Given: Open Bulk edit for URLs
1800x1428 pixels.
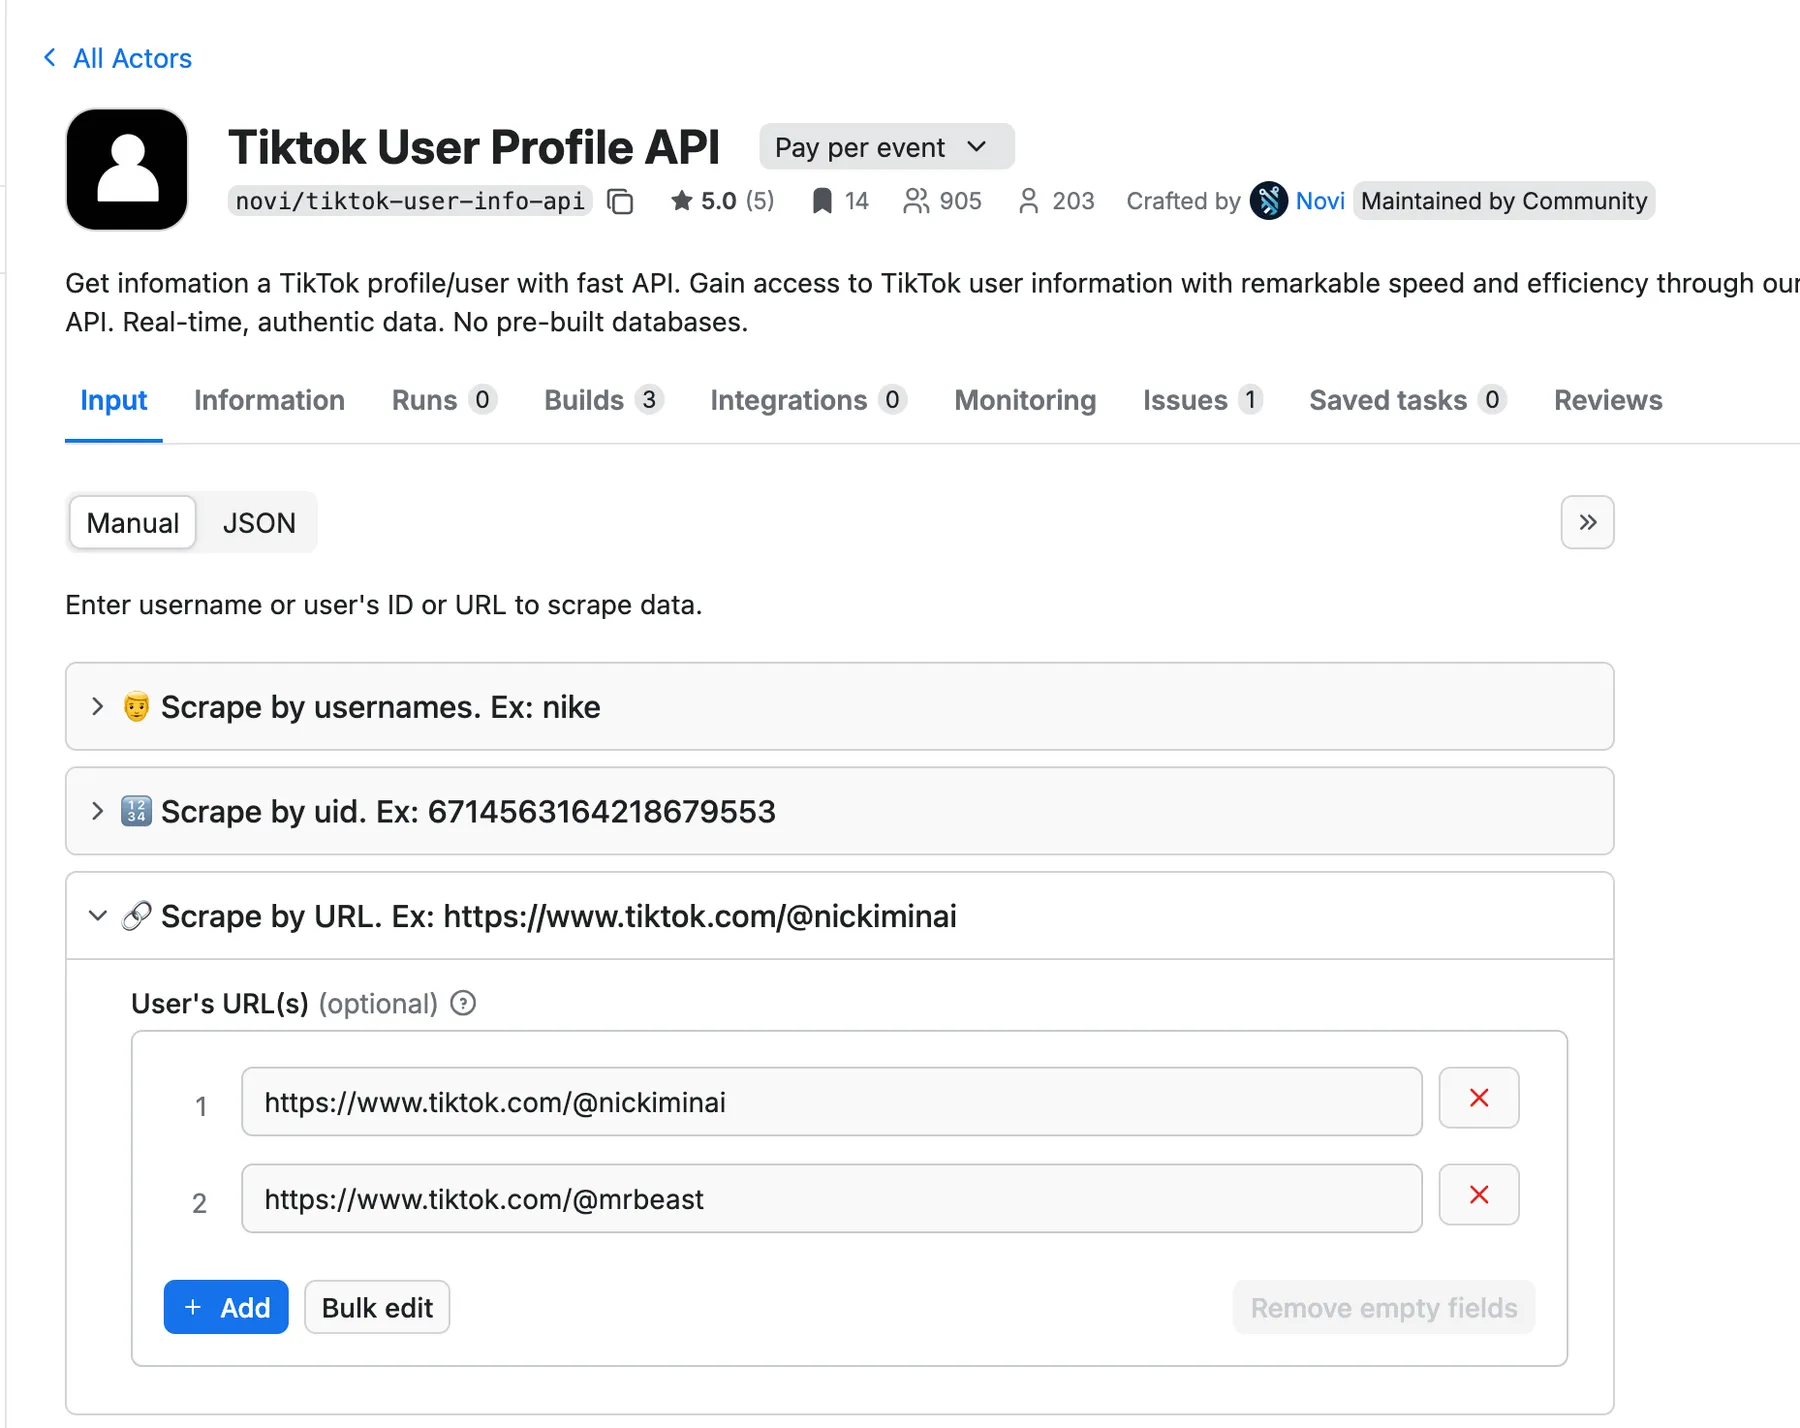Looking at the screenshot, I should coord(377,1307).
